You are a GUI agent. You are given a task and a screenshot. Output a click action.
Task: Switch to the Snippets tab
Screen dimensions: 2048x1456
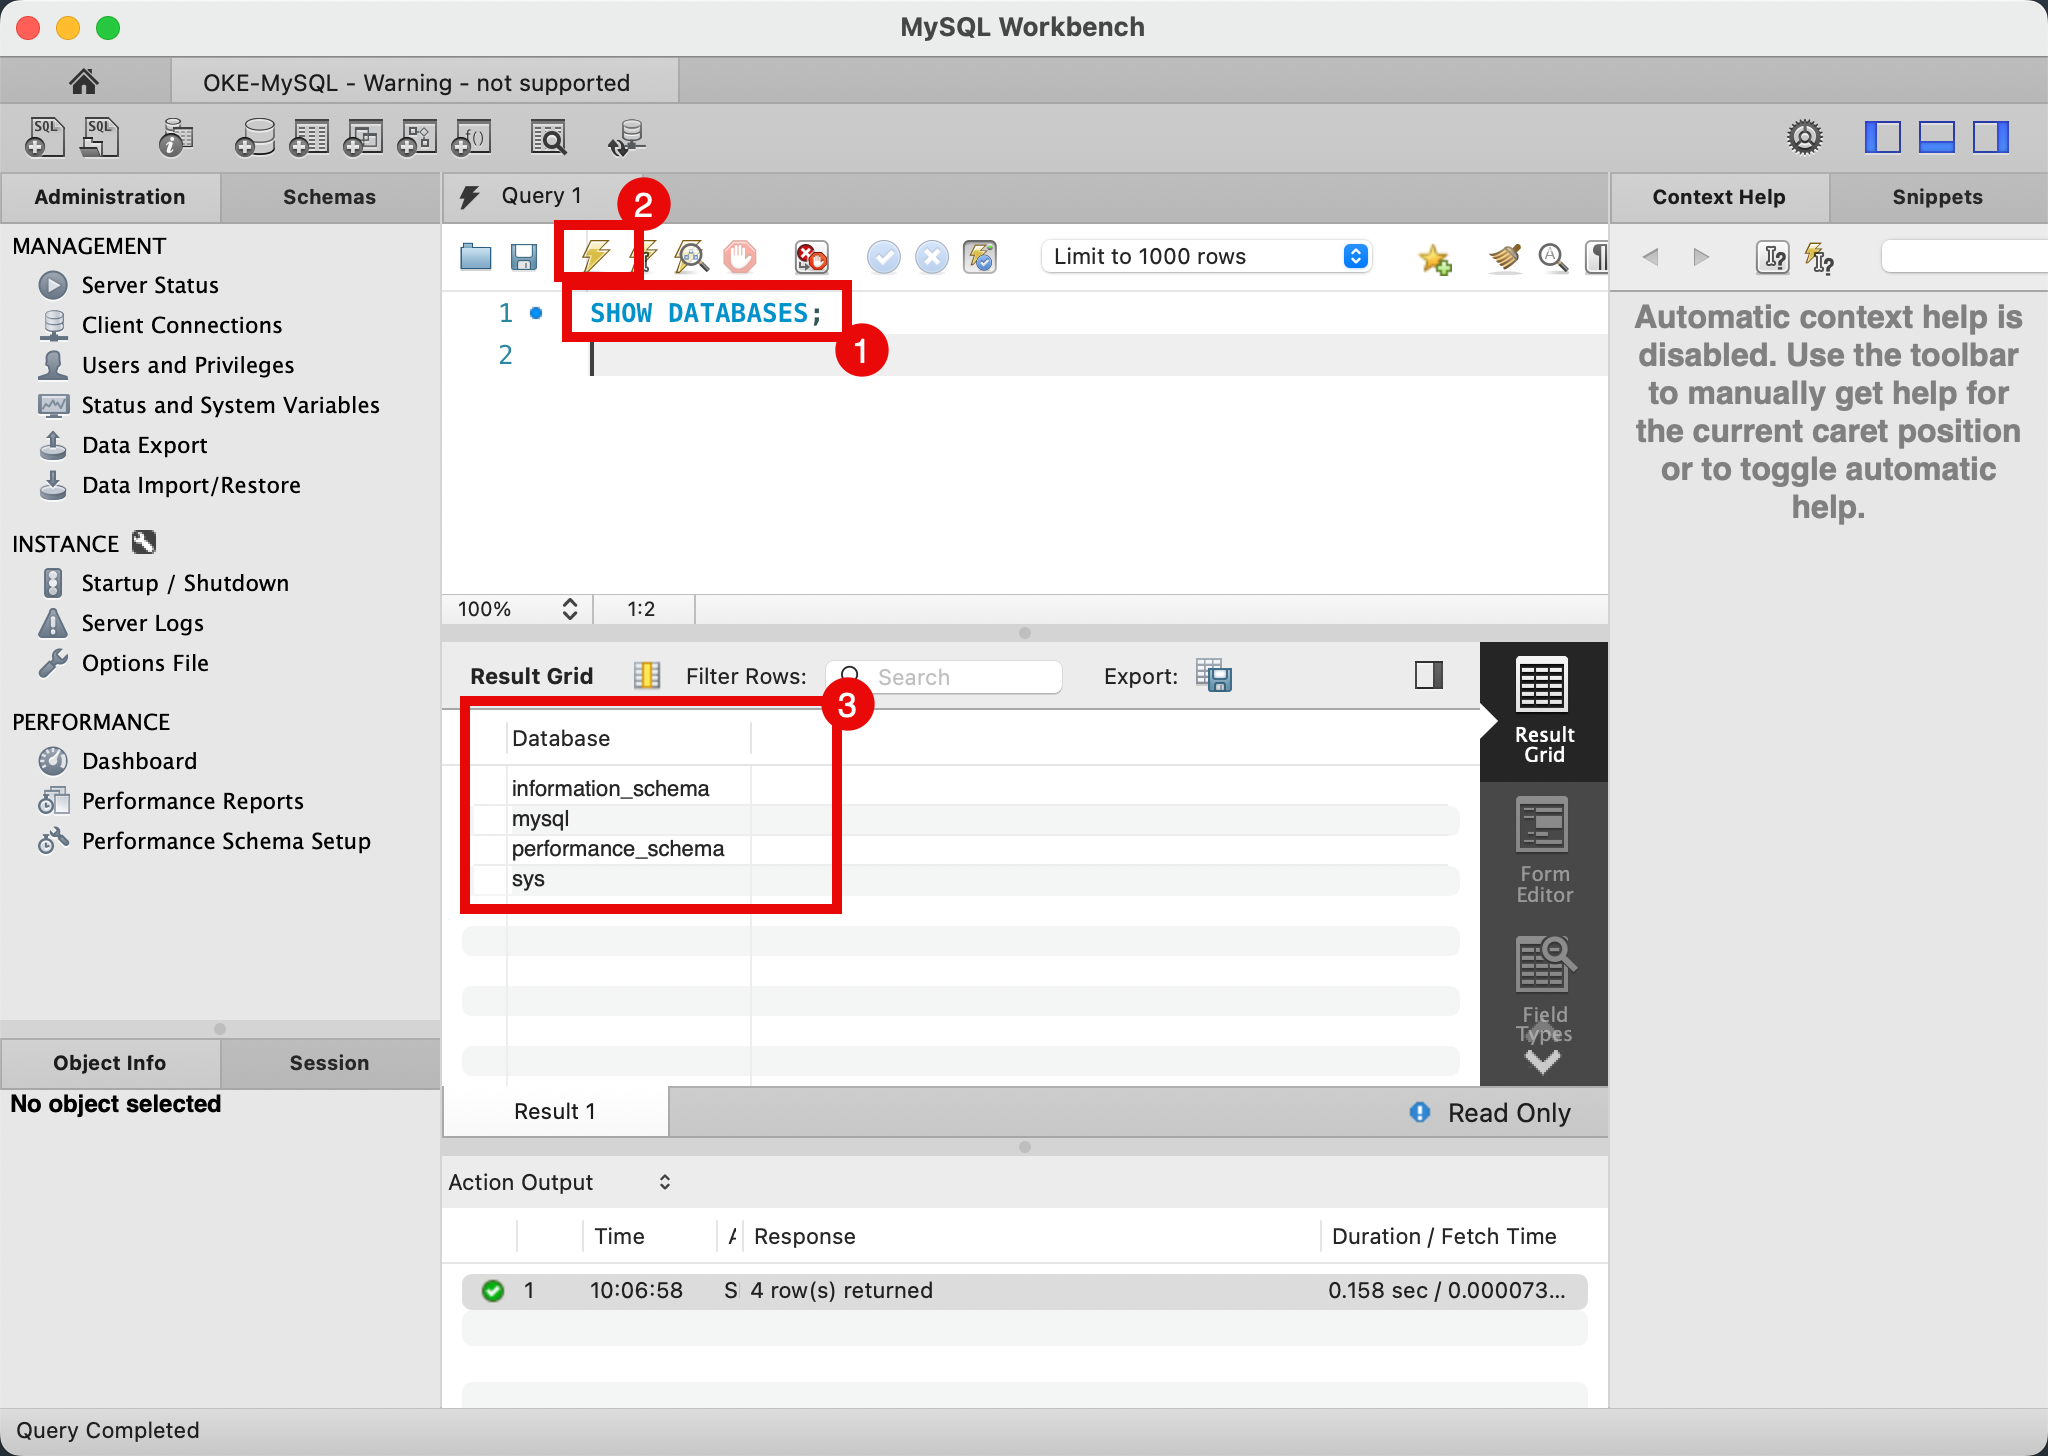pyautogui.click(x=1936, y=197)
